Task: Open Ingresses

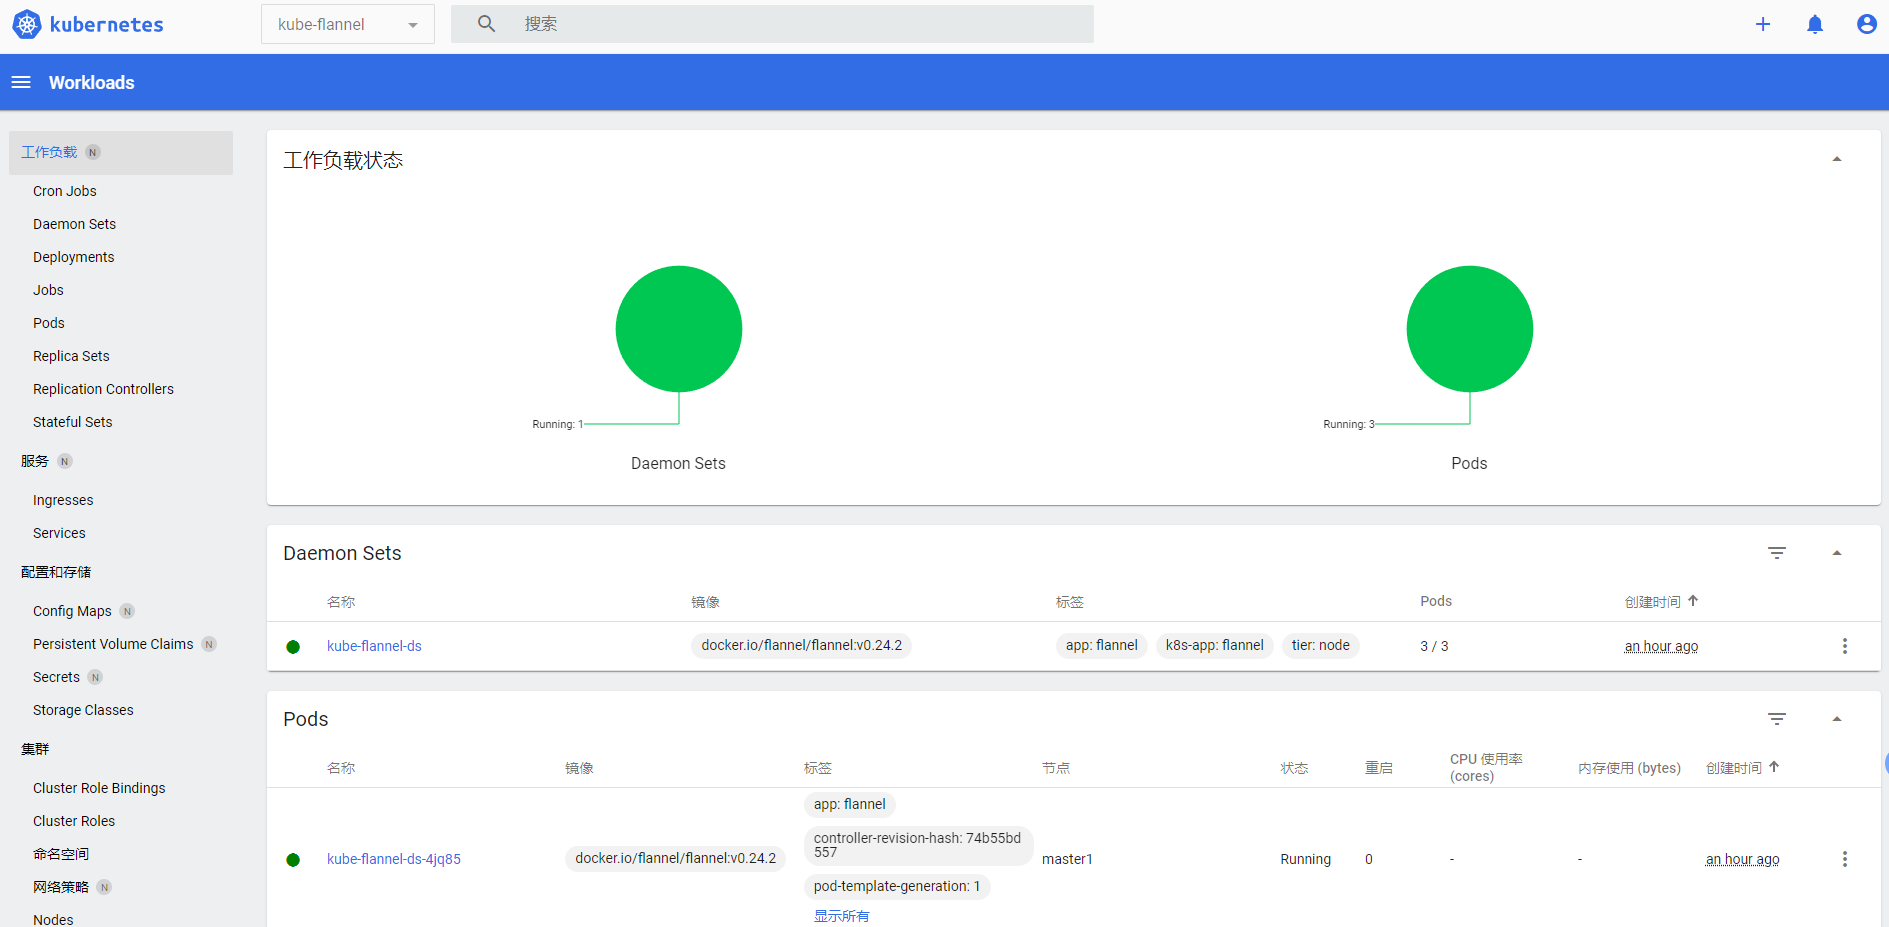Action: point(63,500)
